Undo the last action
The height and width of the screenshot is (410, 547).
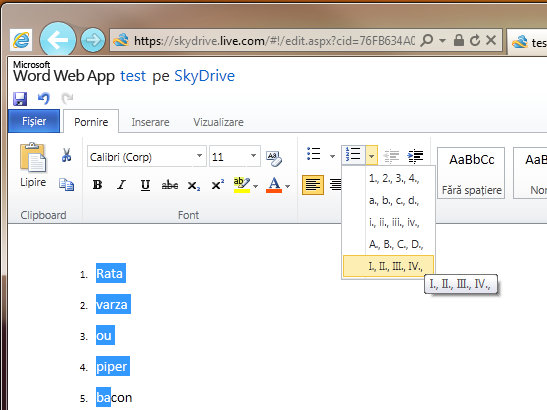pos(44,98)
